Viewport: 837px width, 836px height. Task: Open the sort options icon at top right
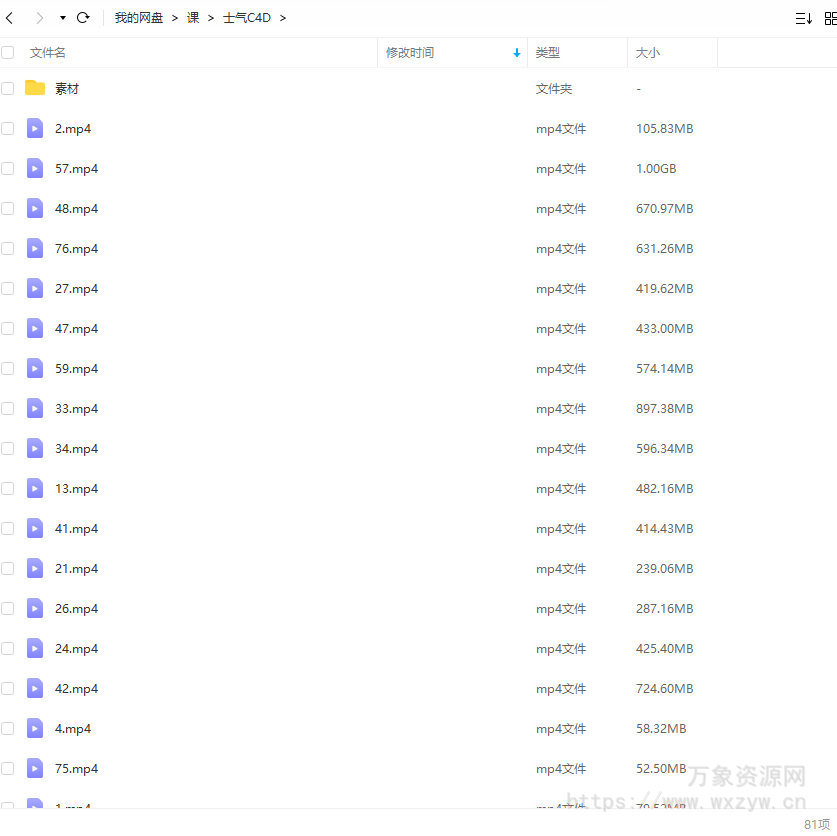[803, 18]
